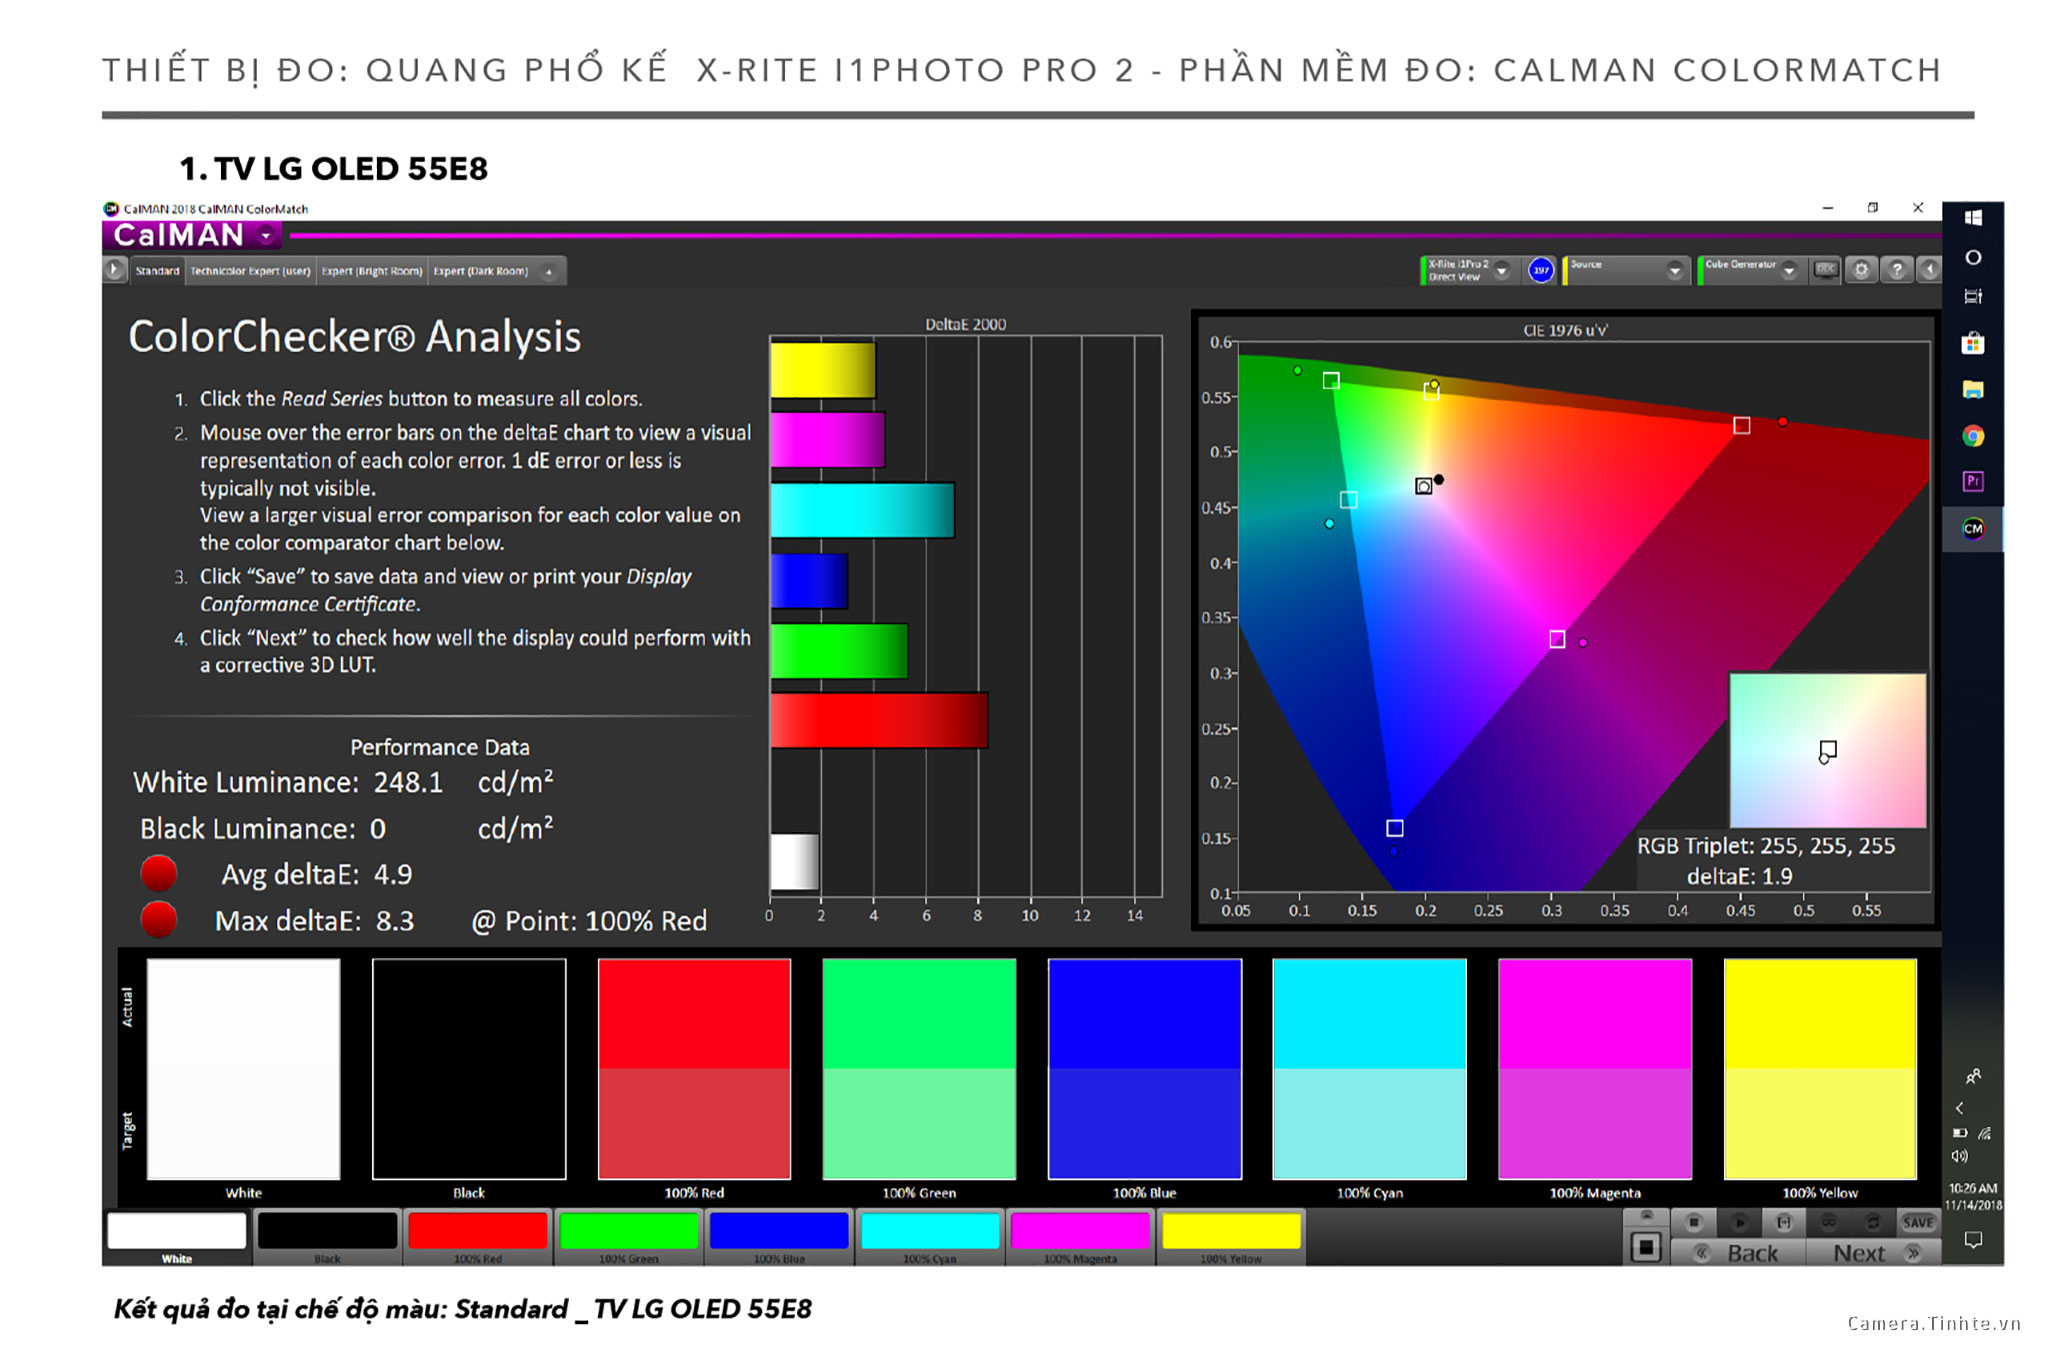Image resolution: width=2048 pixels, height=1361 pixels.
Task: Click the 100% Green actual/target comparator
Action: click(x=919, y=1069)
